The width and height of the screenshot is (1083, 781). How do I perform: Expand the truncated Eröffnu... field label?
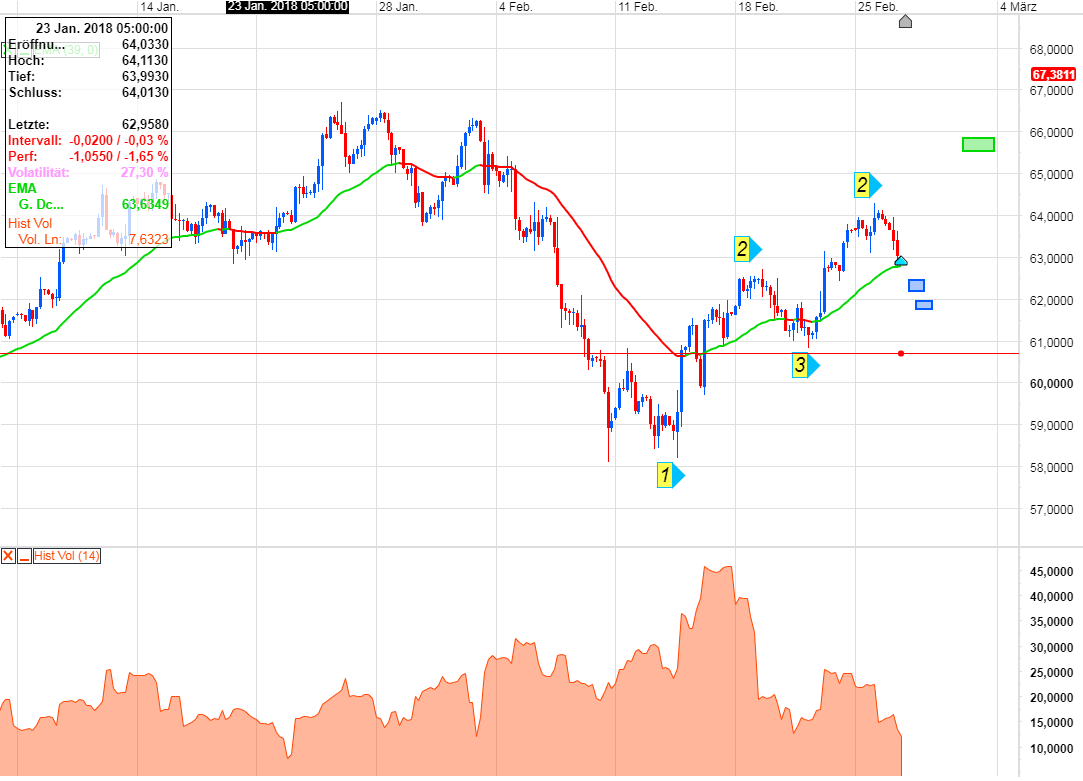pyautogui.click(x=33, y=44)
